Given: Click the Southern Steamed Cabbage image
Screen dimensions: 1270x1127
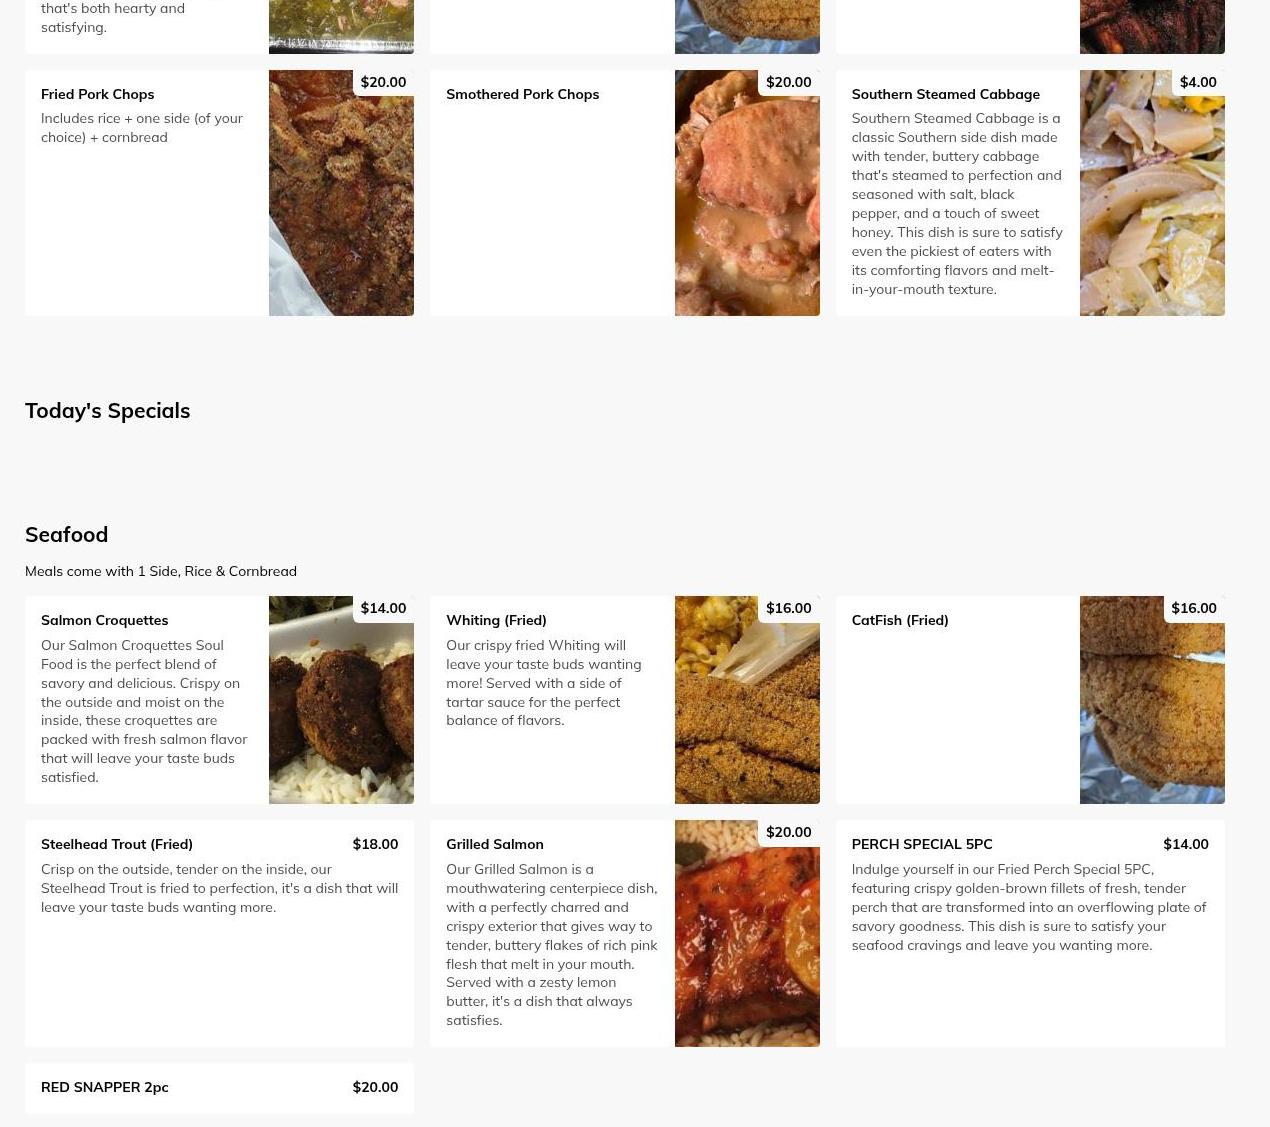Looking at the screenshot, I should click(x=1152, y=193).
